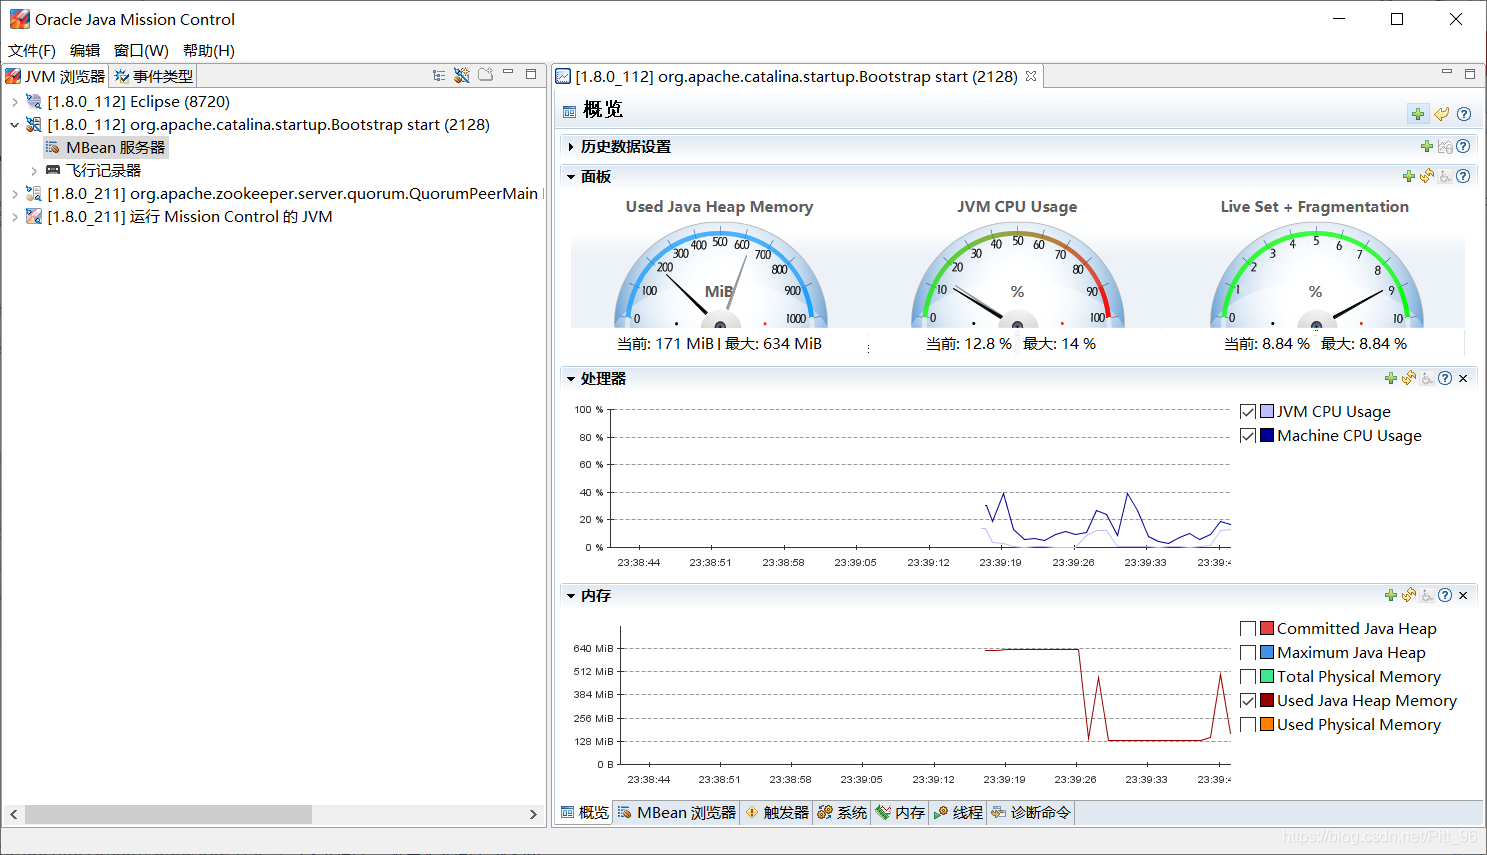This screenshot has width=1487, height=855.
Task: Uncheck JVM CPU Usage series
Action: [x=1248, y=411]
